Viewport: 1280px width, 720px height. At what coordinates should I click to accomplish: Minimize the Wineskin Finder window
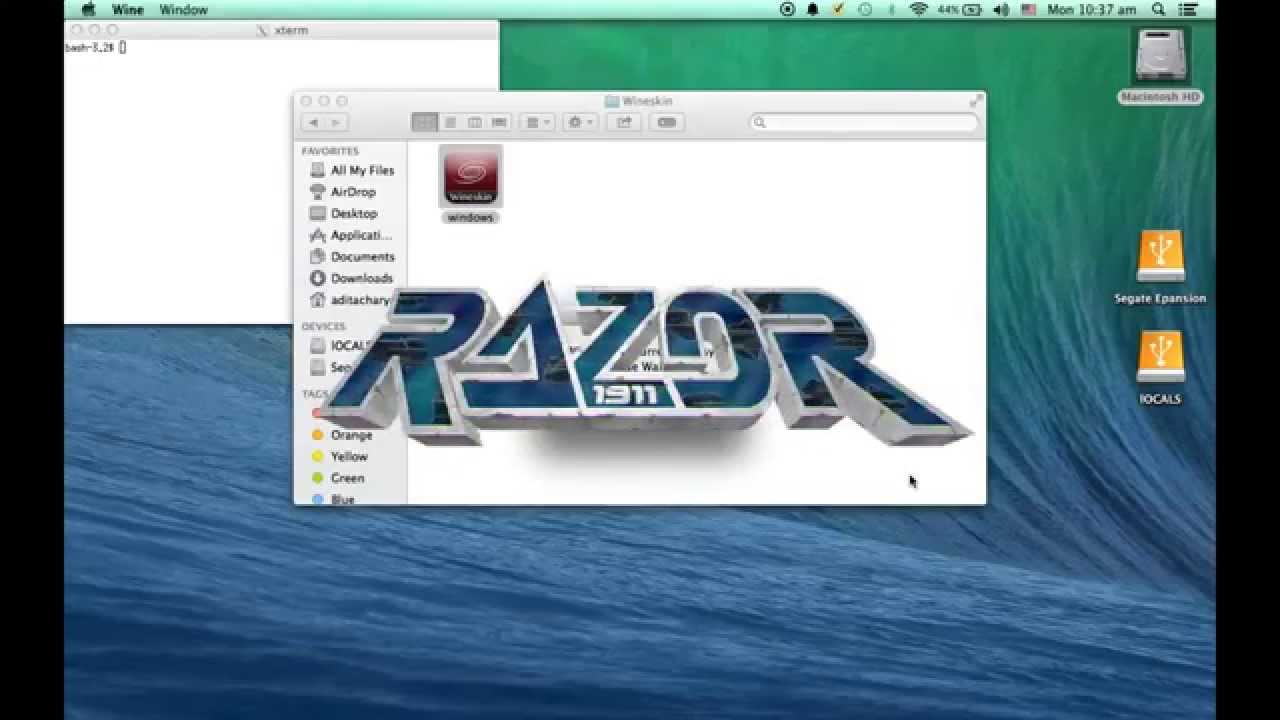click(324, 101)
